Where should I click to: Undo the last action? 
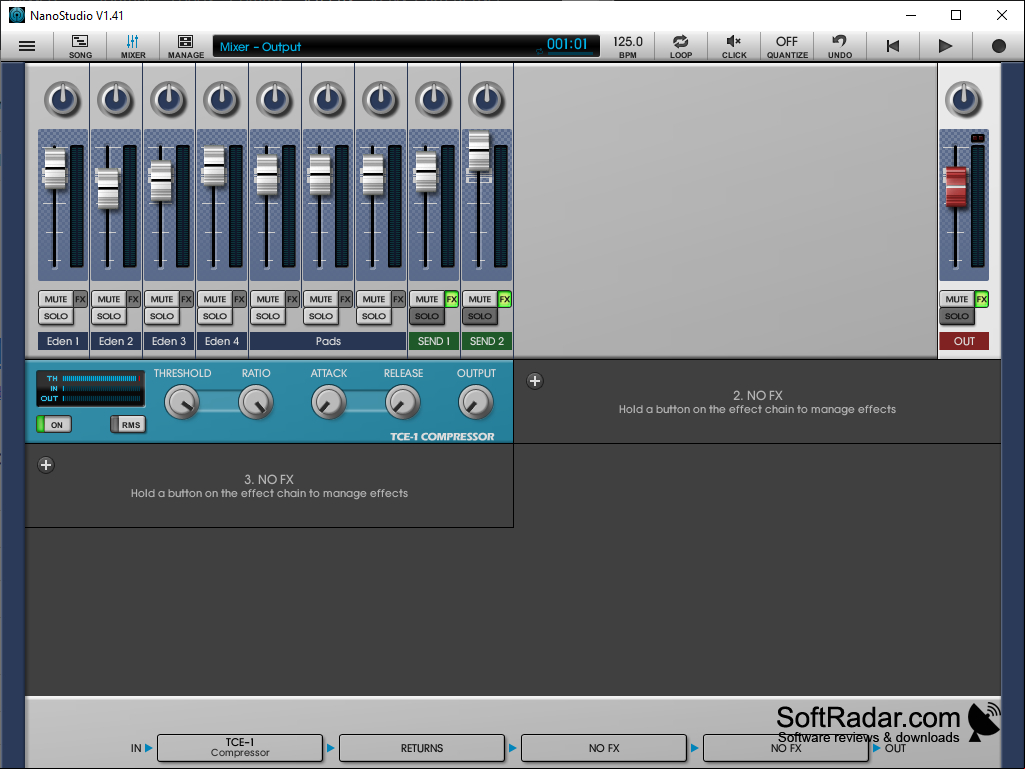pos(840,46)
